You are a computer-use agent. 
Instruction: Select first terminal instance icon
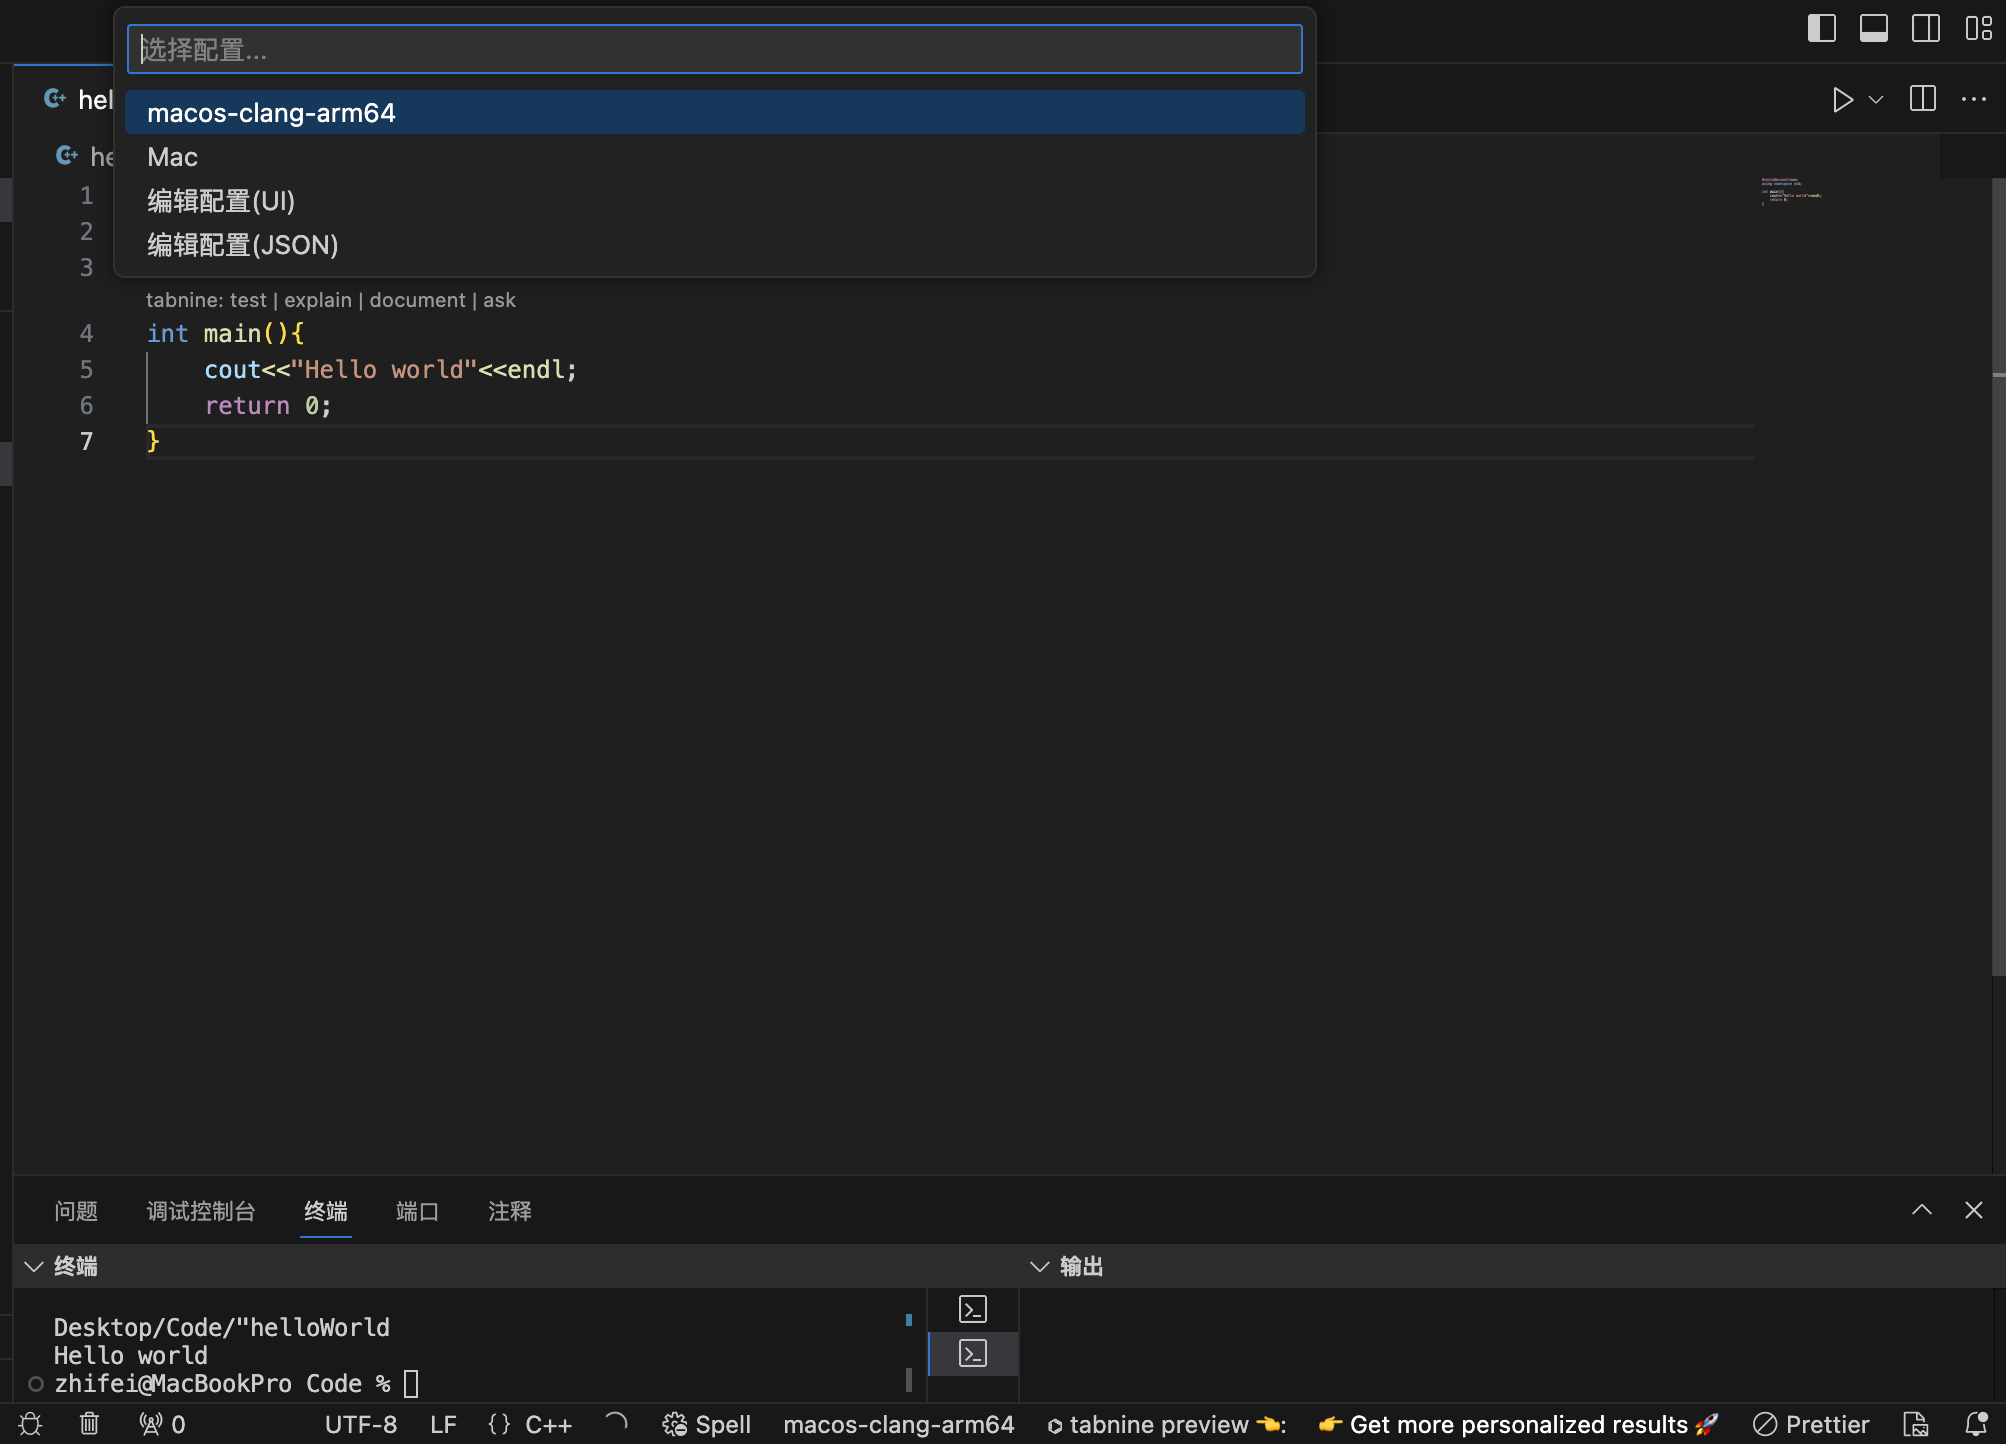[973, 1309]
